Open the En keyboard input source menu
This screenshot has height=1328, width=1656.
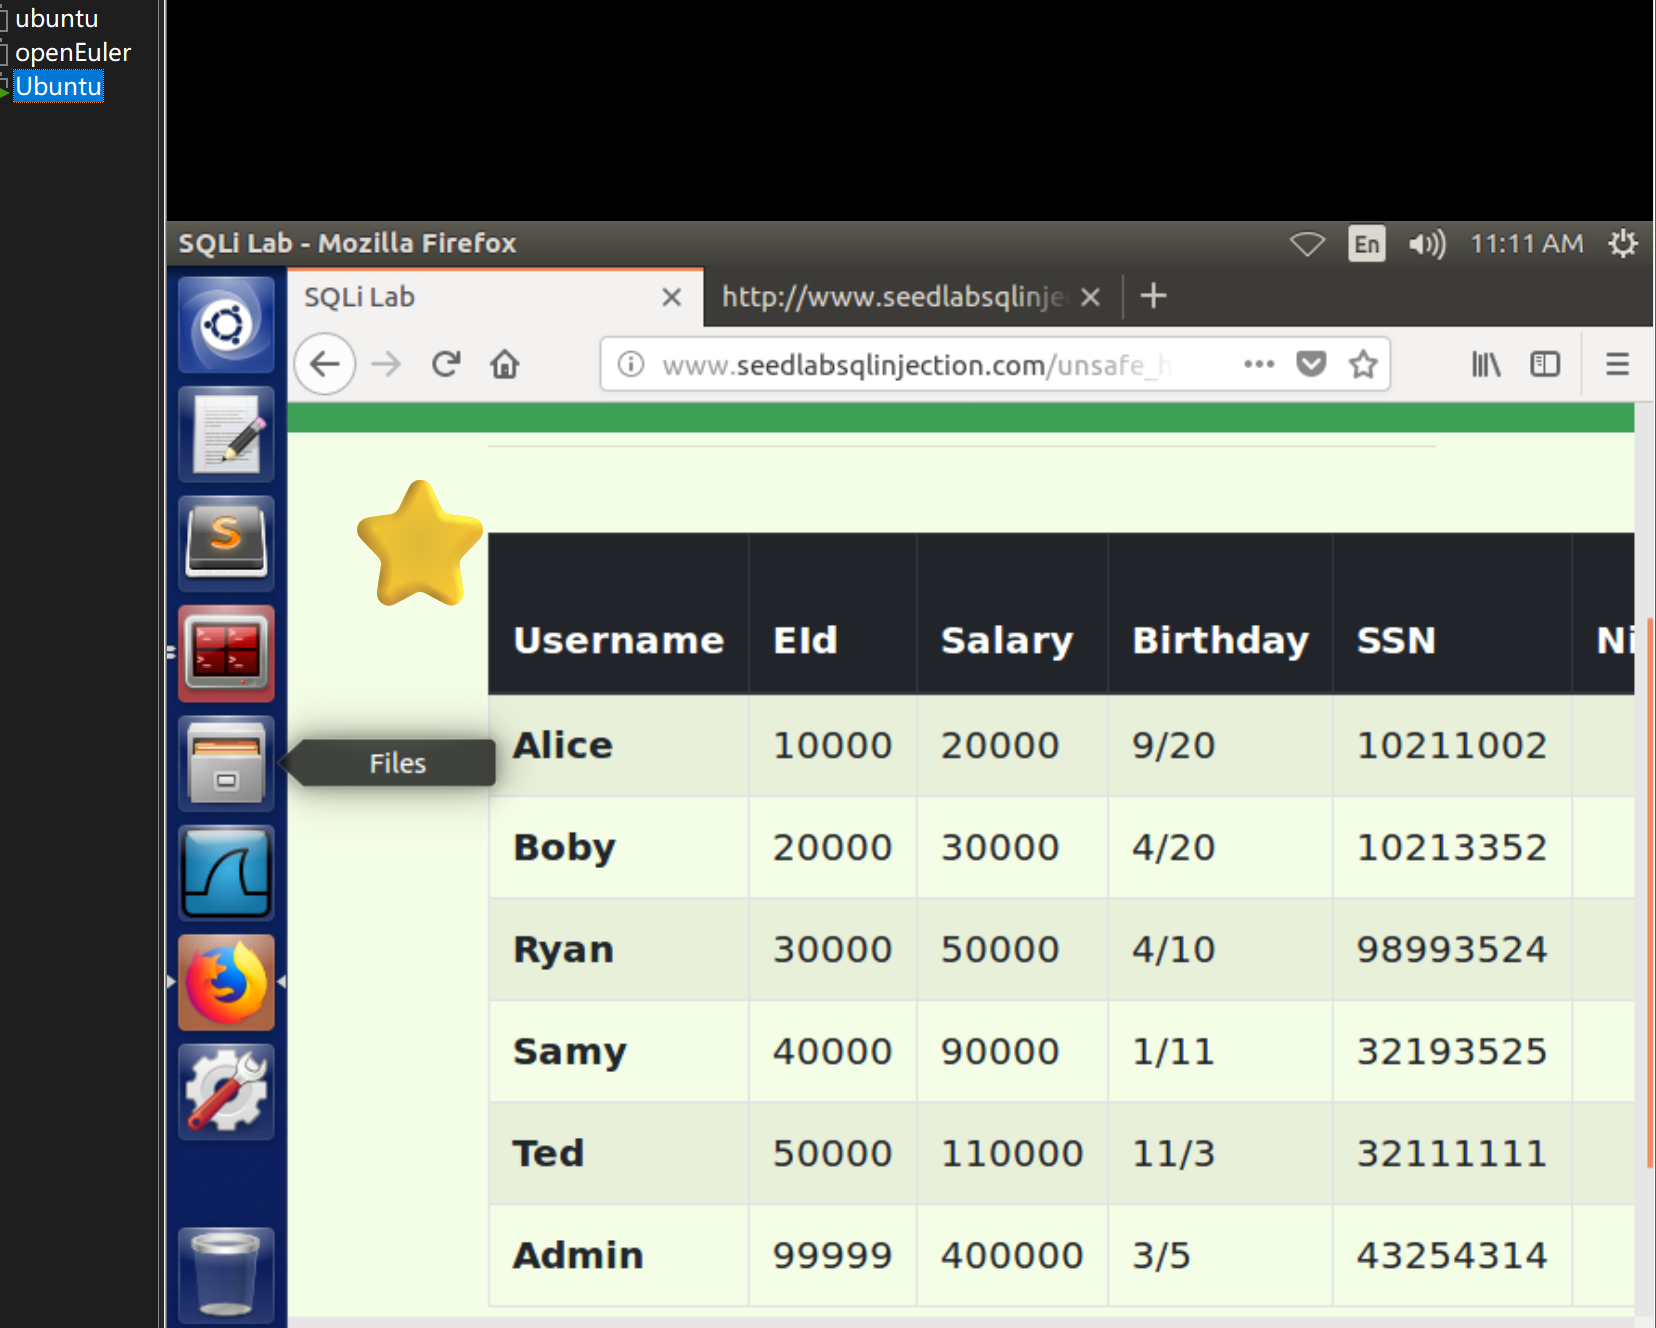(1367, 244)
